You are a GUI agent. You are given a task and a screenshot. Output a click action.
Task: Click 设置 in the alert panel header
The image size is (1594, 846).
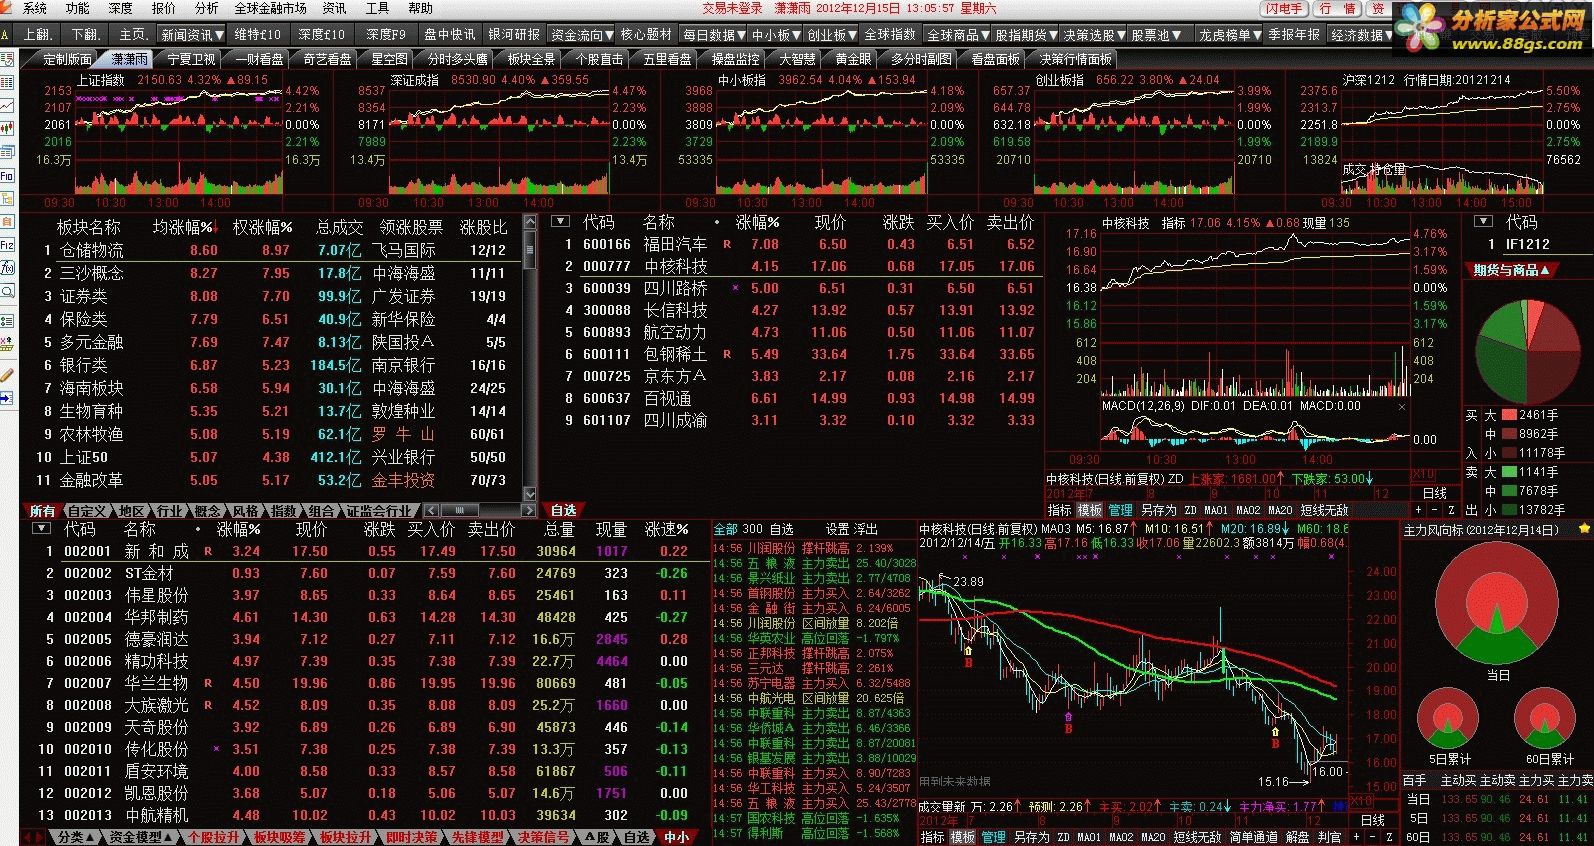(x=837, y=529)
